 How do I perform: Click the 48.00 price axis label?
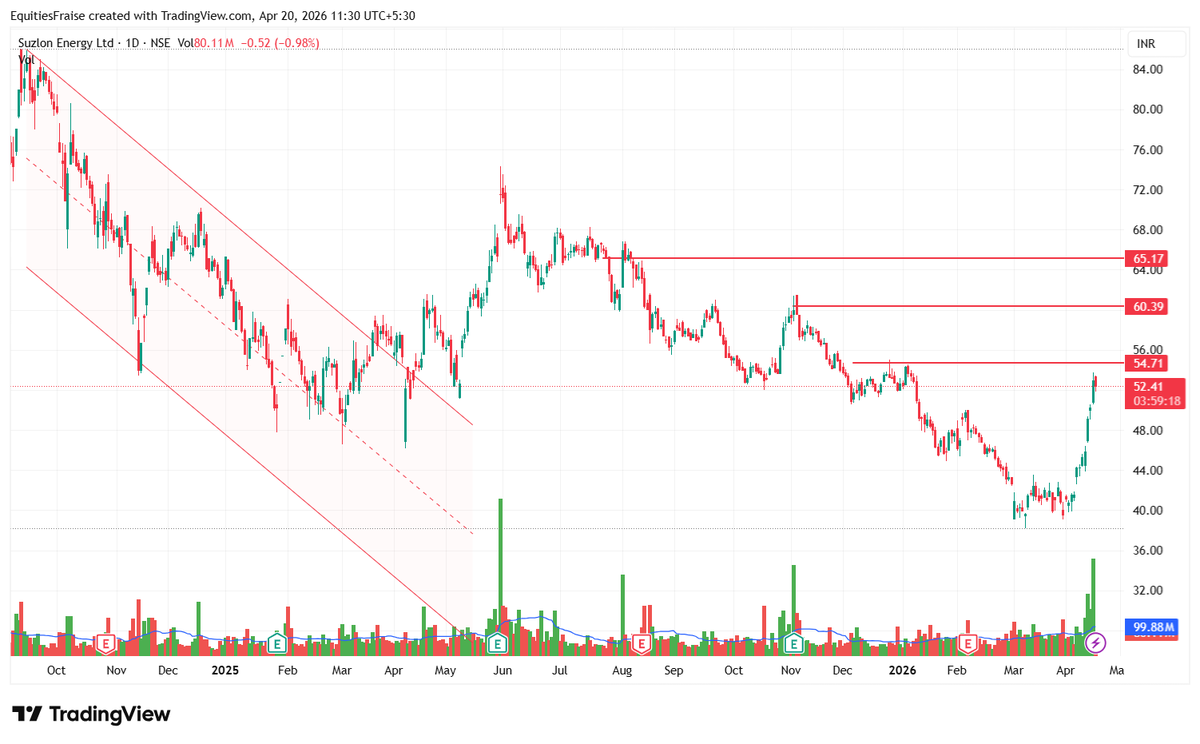(x=1148, y=430)
